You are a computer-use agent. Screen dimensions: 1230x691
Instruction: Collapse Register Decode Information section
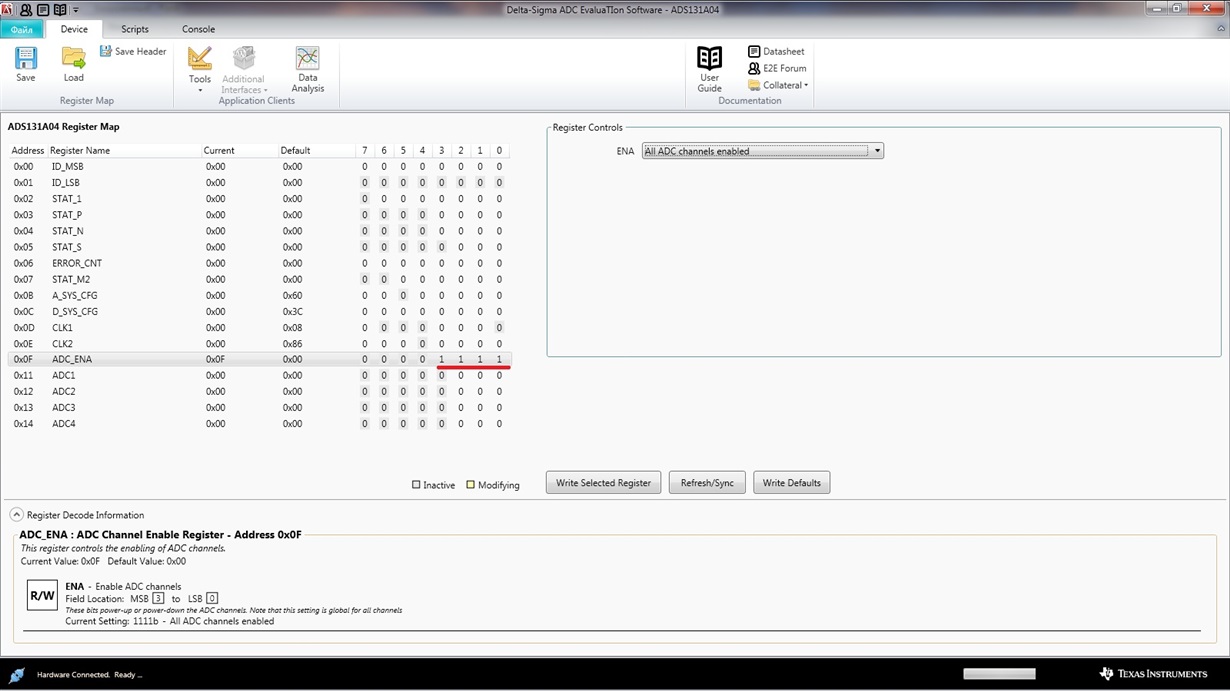17,515
